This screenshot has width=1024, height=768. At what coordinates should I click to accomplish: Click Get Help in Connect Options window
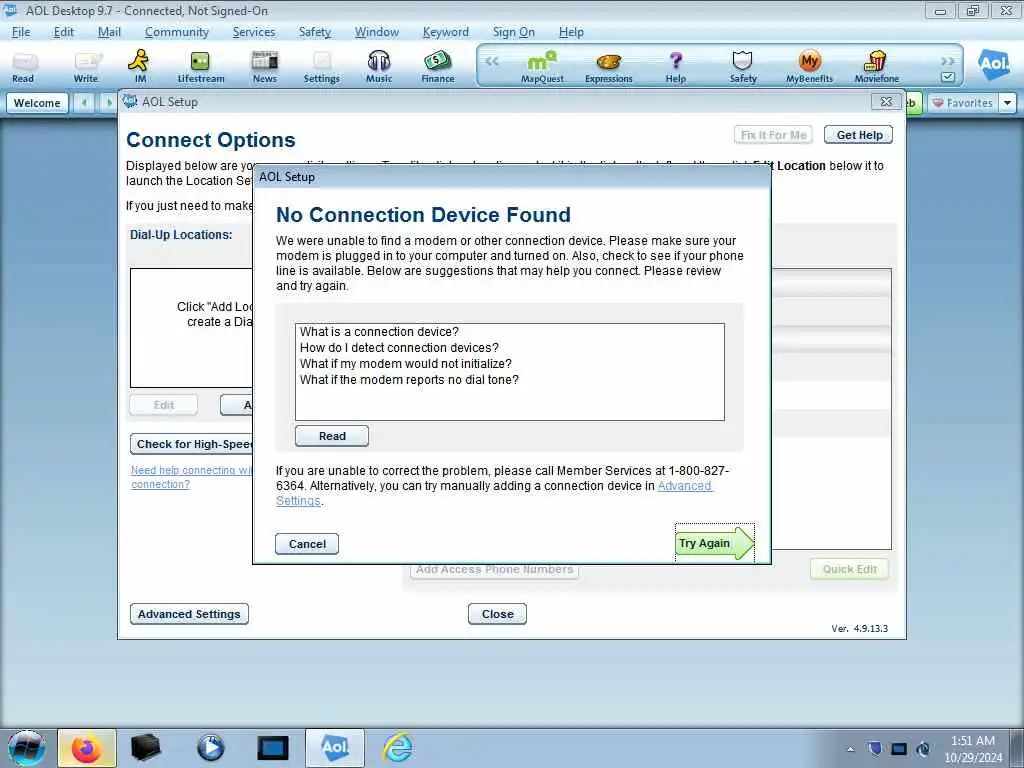tap(859, 135)
